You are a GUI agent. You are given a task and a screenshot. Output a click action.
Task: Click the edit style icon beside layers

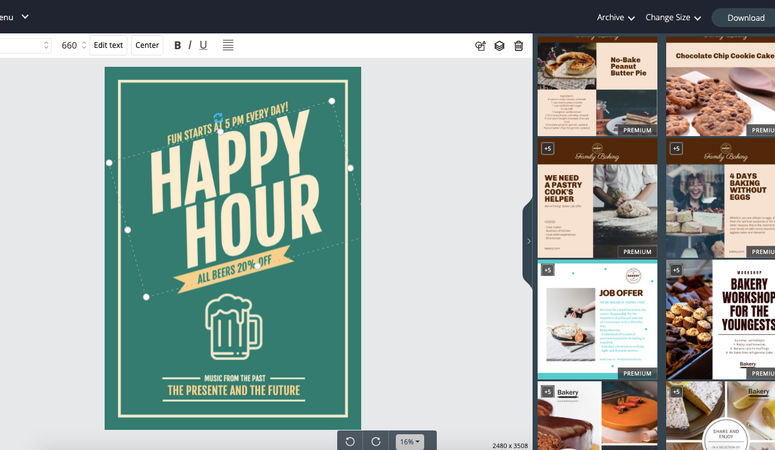click(x=480, y=45)
